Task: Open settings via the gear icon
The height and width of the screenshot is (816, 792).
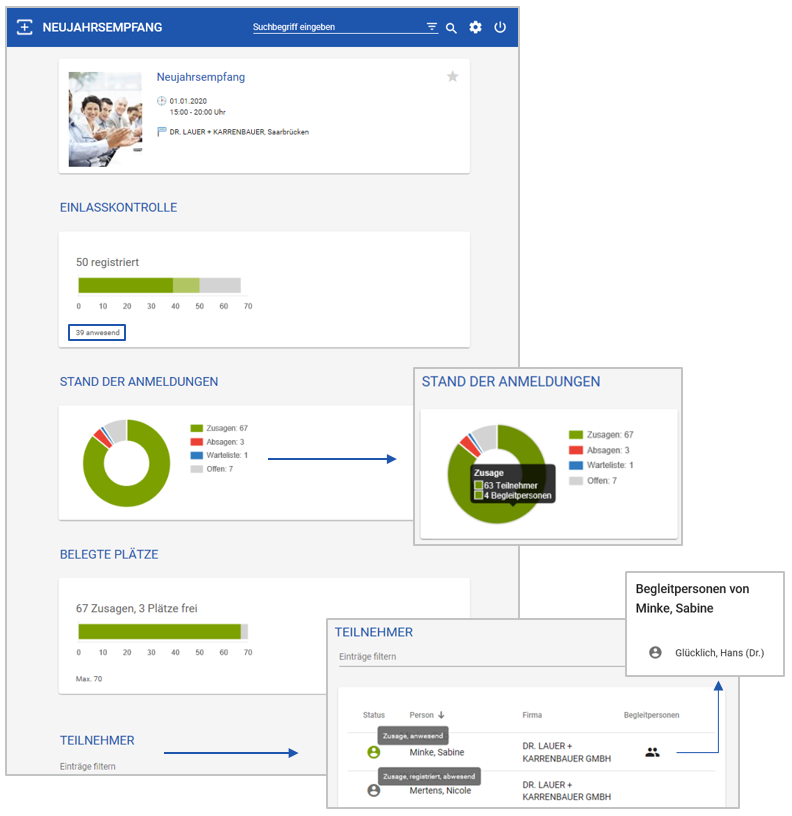Action: 475,27
